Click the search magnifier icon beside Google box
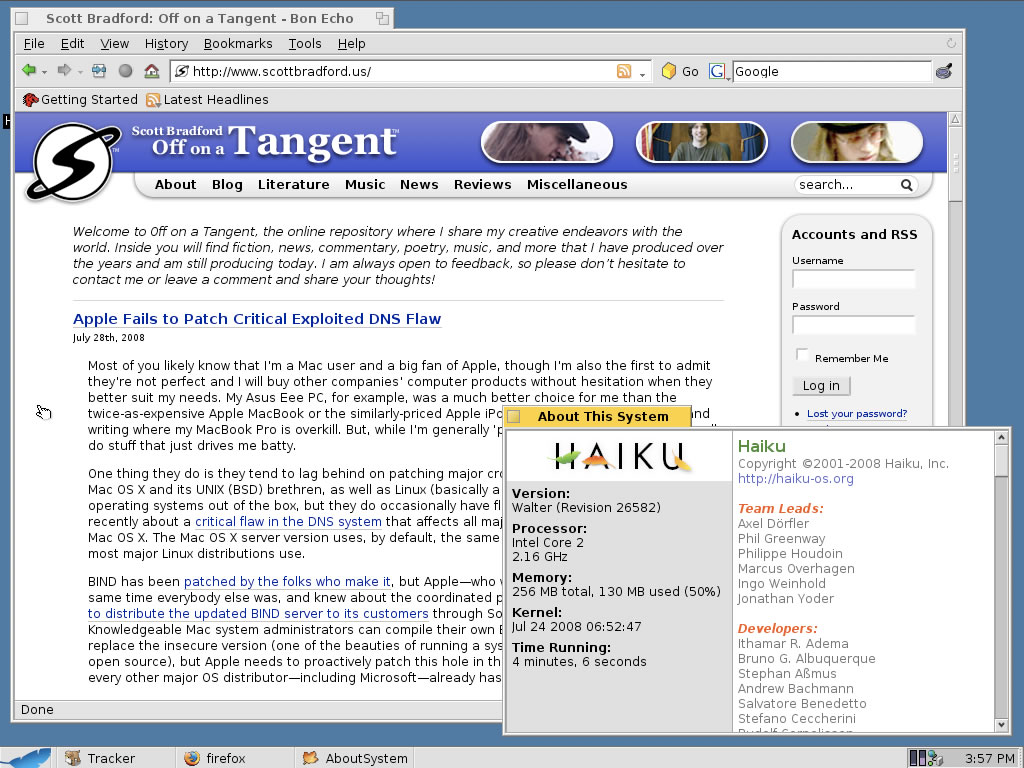Screen dimensions: 1024x768 pyautogui.click(x=943, y=71)
